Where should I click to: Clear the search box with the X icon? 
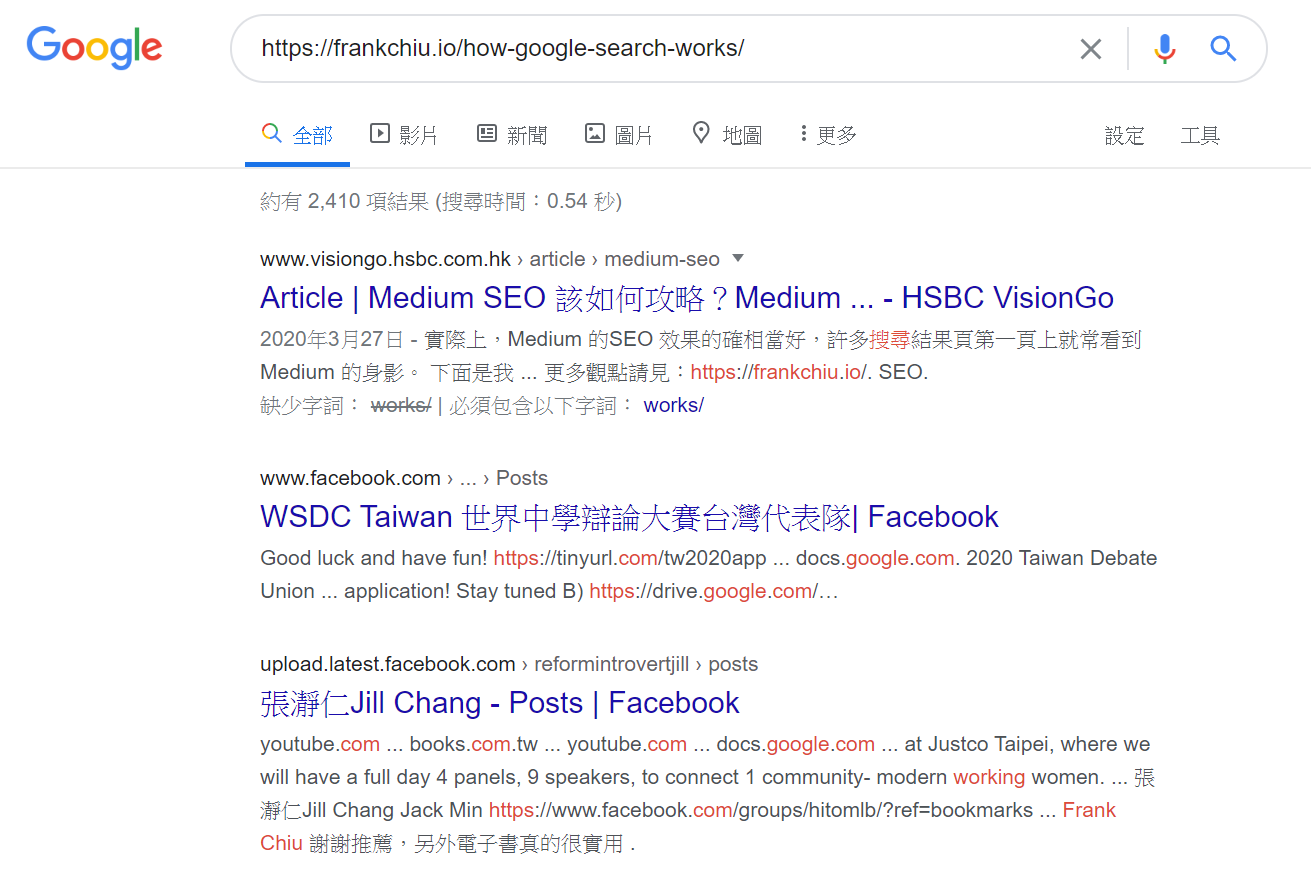[x=1091, y=48]
